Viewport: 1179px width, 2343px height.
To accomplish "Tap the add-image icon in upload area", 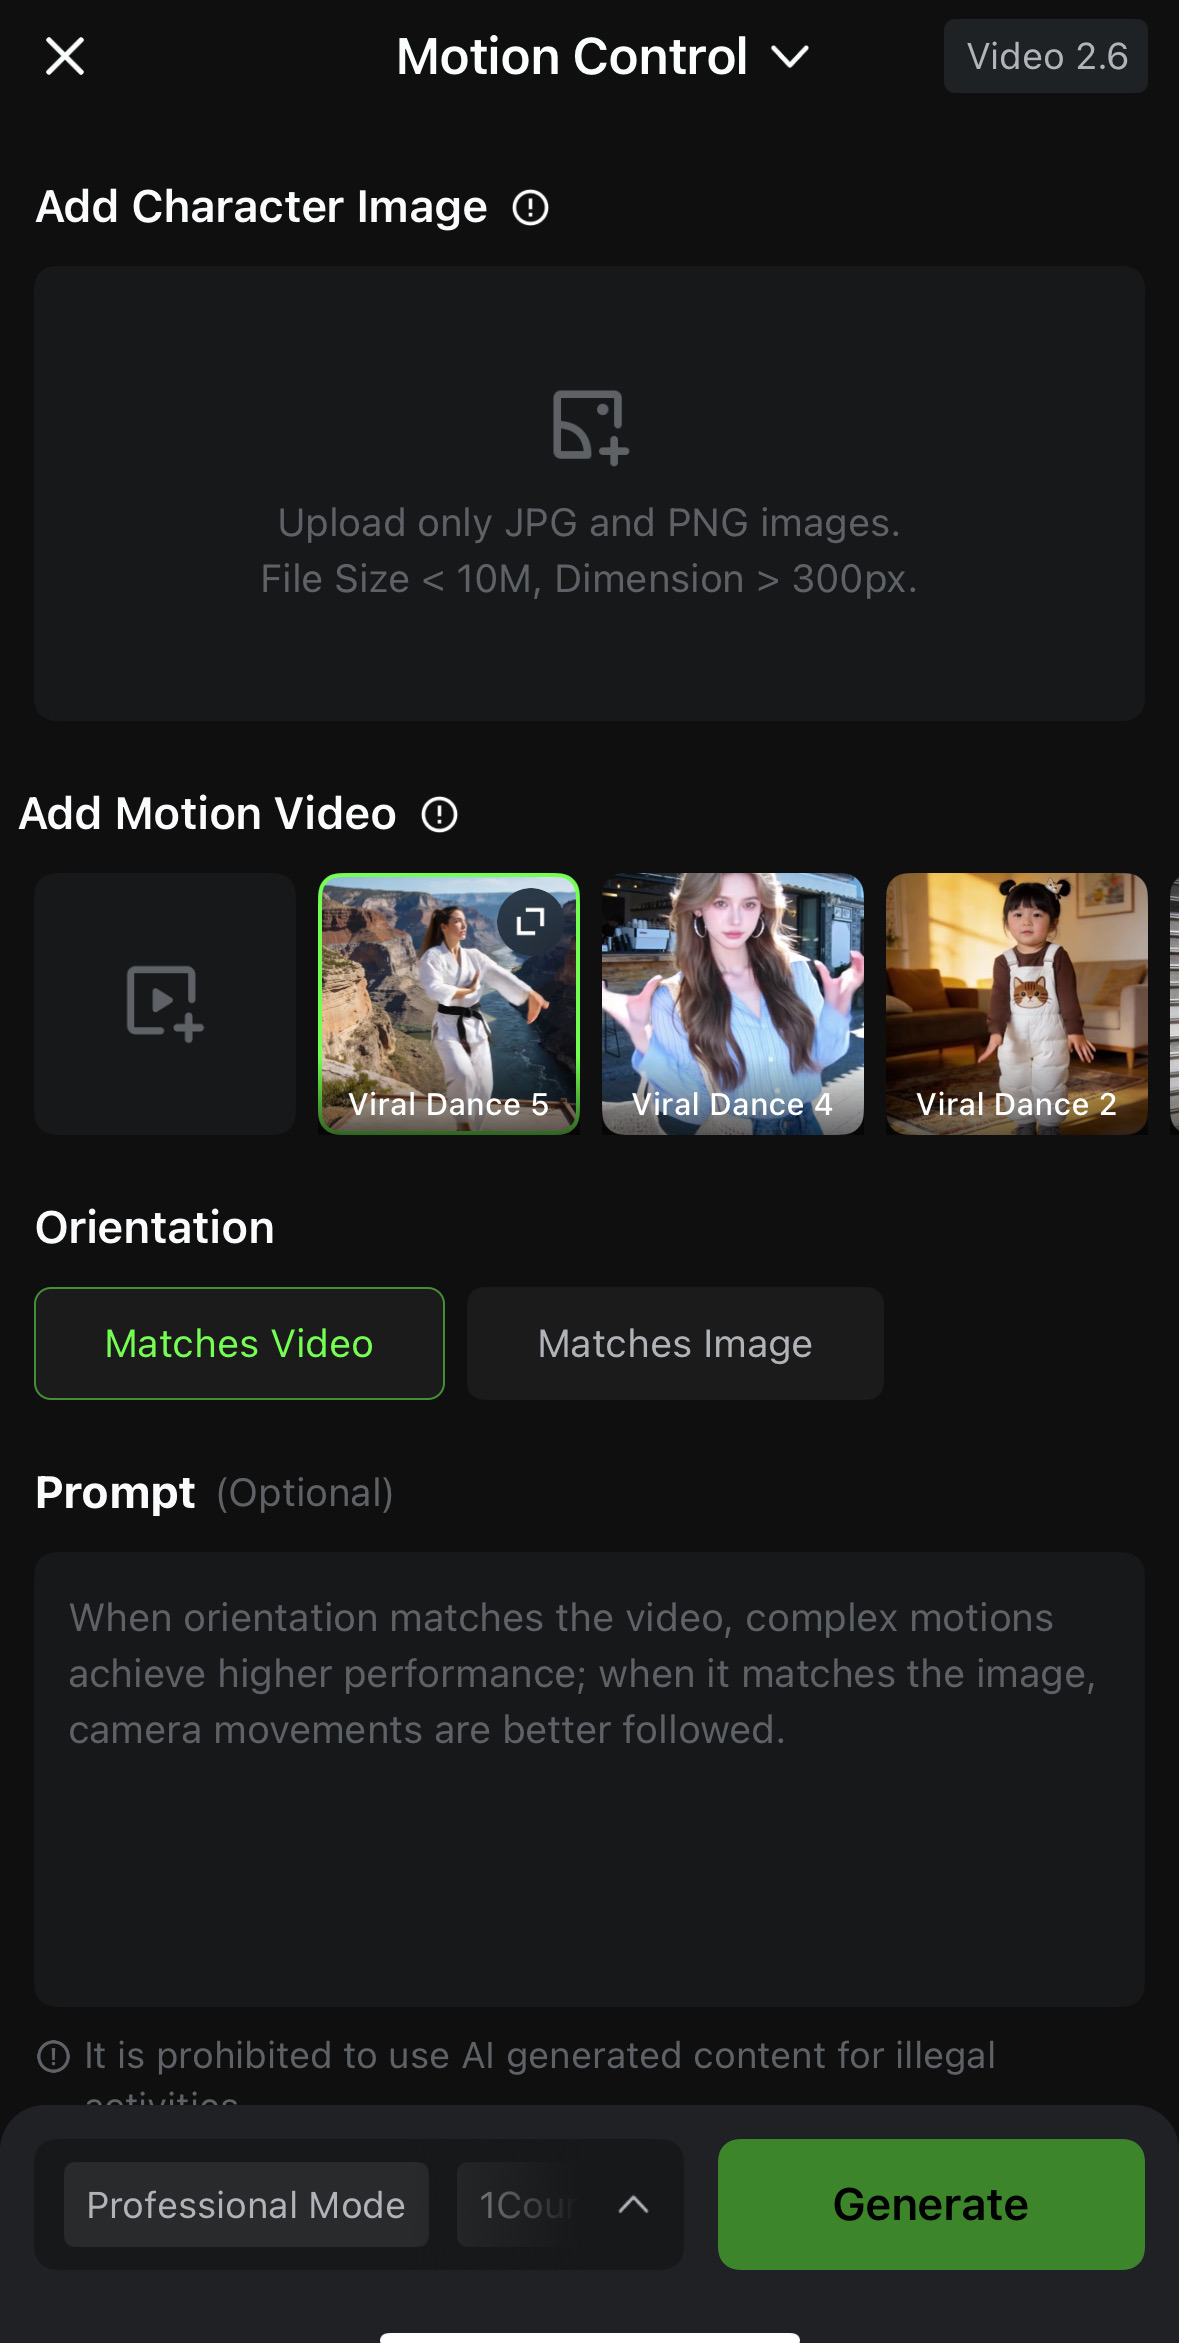I will [x=589, y=427].
